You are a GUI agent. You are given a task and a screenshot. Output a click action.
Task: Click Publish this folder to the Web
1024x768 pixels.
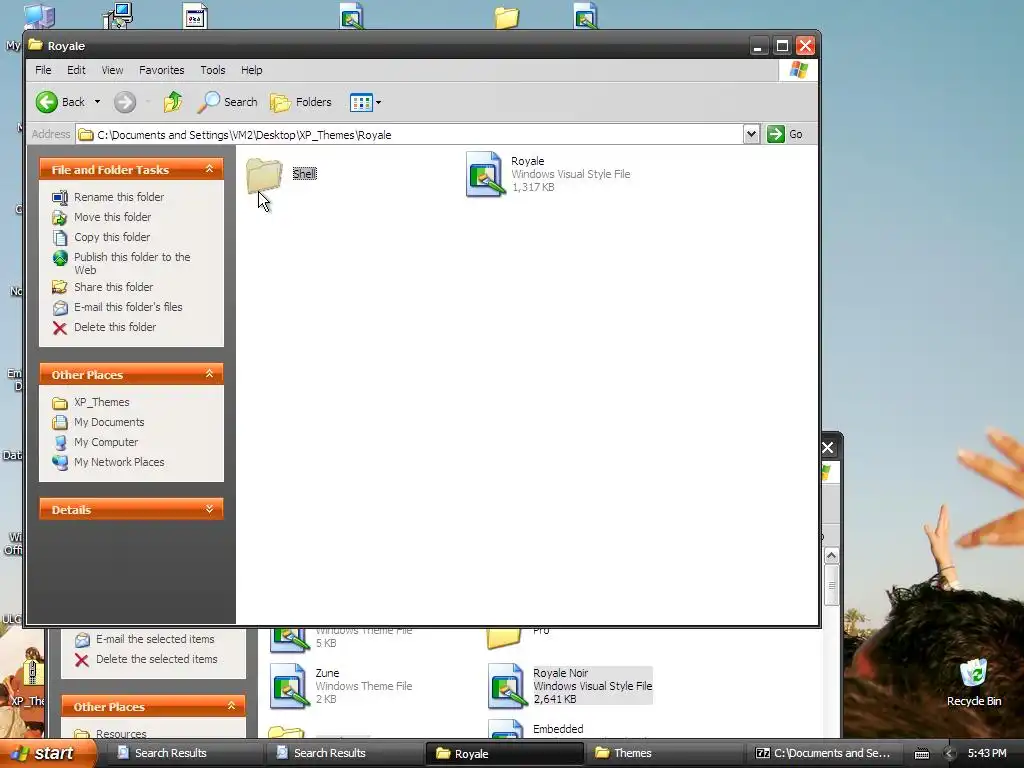(x=132, y=263)
